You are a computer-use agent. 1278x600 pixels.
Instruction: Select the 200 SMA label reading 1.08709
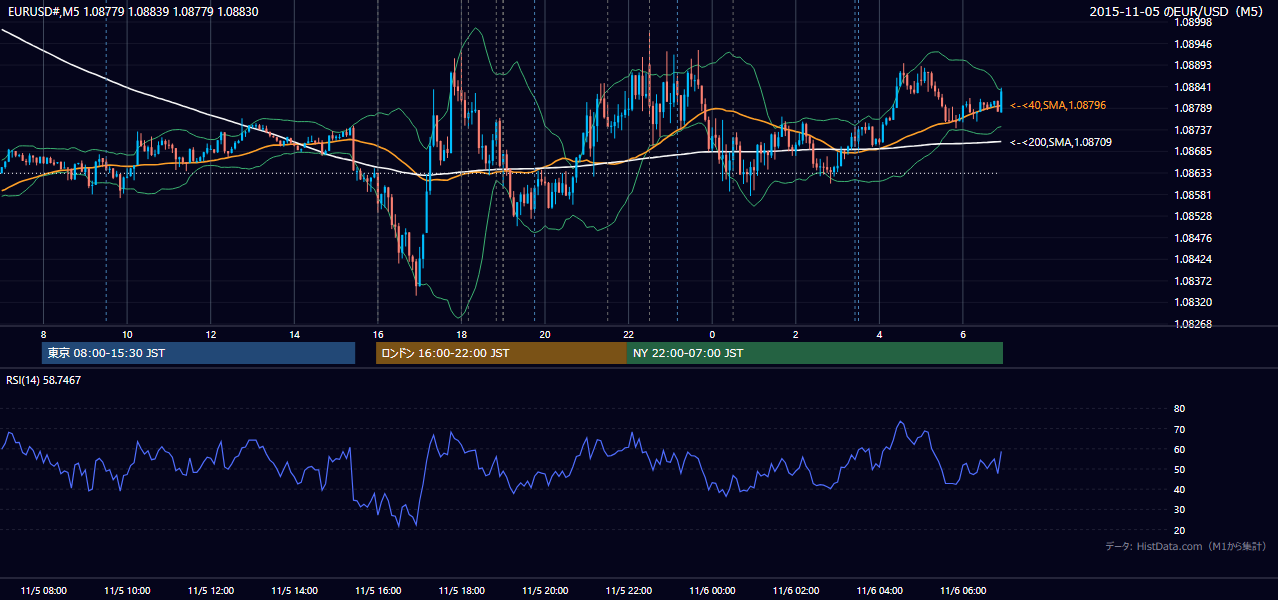click(x=1061, y=142)
